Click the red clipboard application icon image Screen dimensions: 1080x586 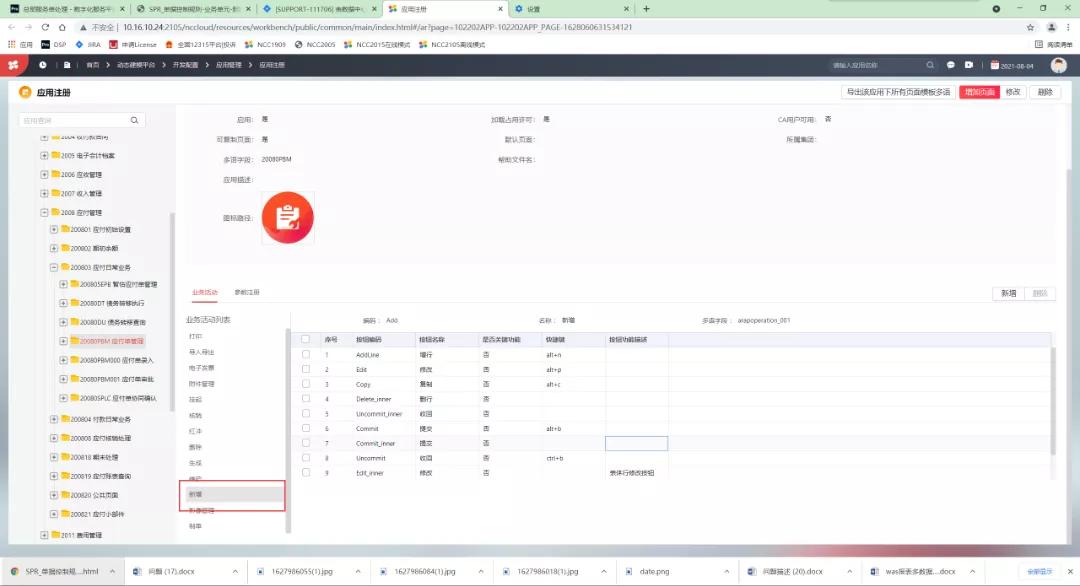click(x=287, y=218)
